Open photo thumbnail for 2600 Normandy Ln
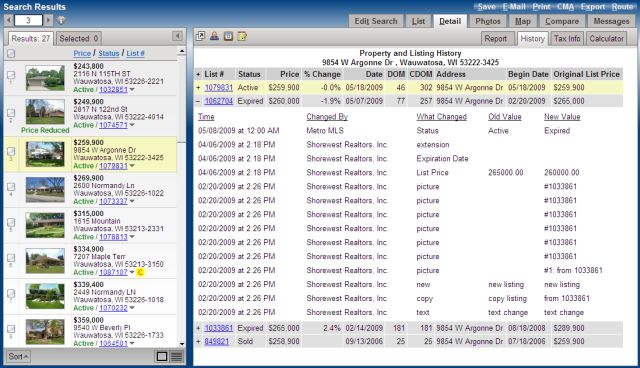This screenshot has width=640, height=368. [x=45, y=190]
